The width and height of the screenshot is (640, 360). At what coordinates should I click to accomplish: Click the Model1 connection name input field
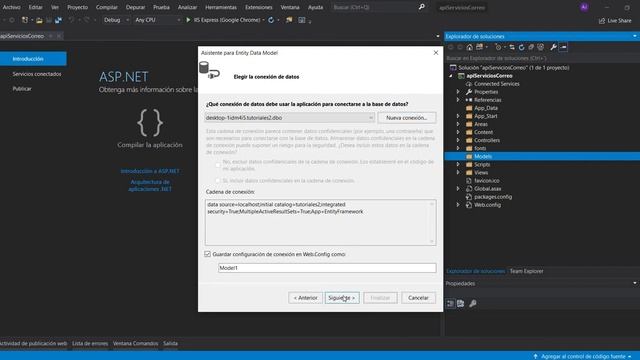pos(327,268)
